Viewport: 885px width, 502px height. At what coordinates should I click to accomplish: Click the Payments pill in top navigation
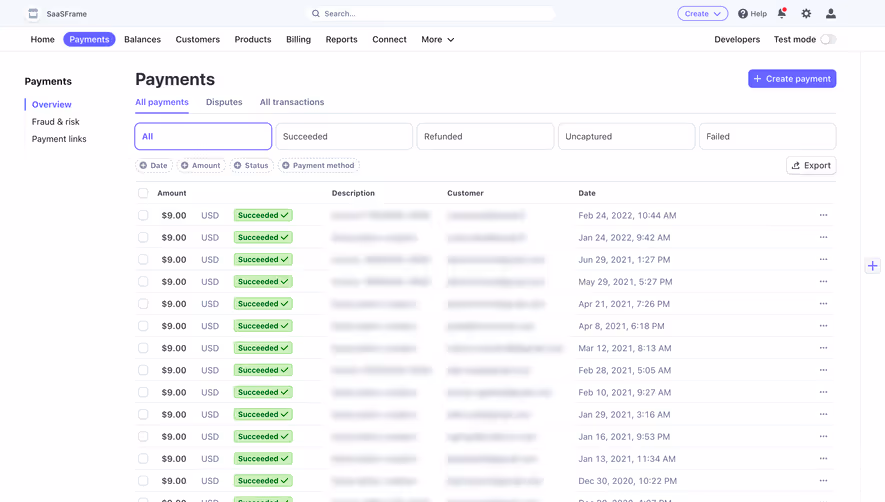tap(89, 40)
